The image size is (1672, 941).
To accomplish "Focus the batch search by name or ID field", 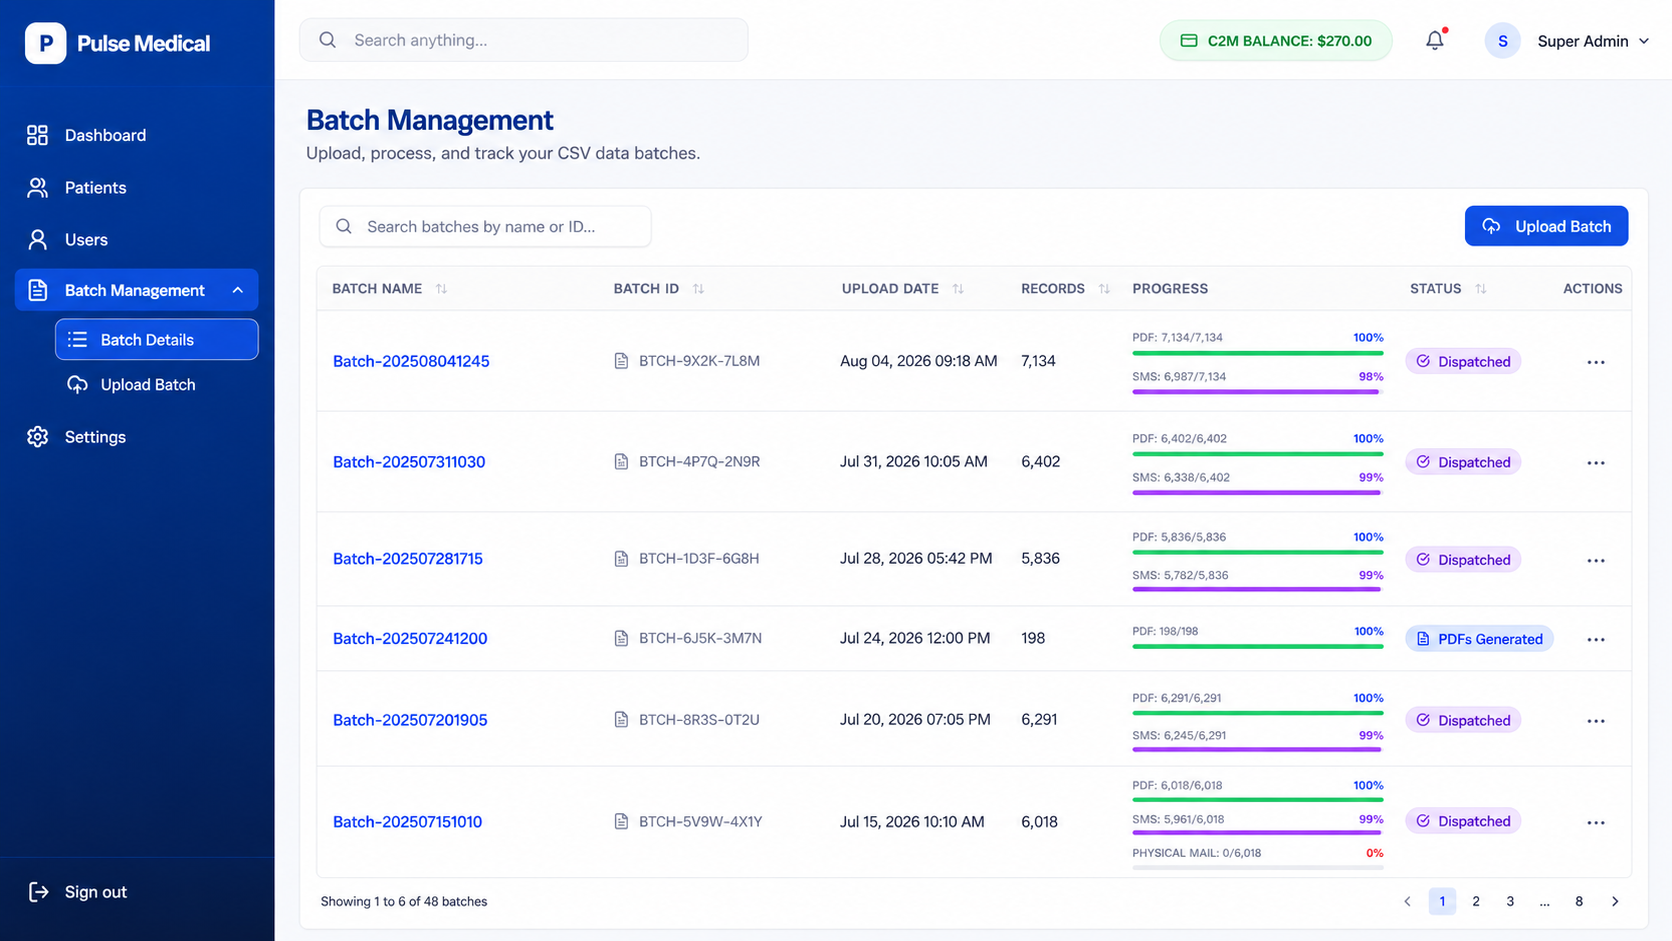I will point(485,226).
